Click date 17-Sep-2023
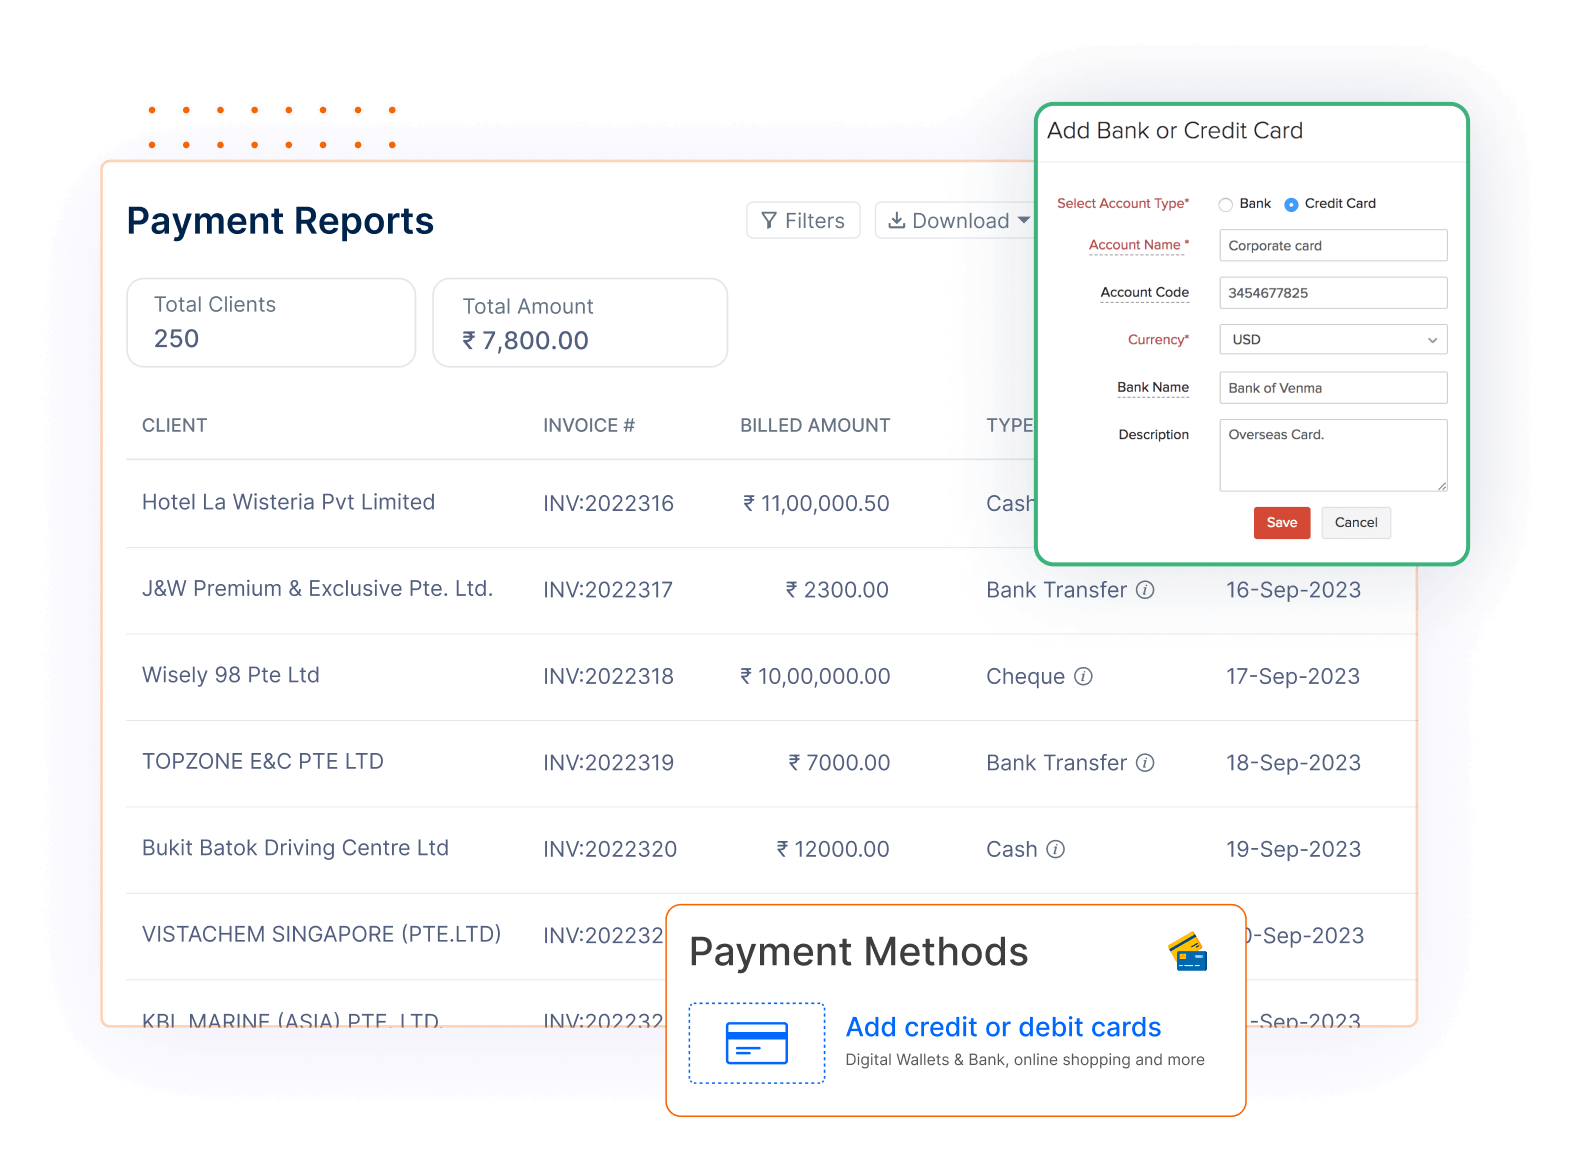 [1293, 676]
